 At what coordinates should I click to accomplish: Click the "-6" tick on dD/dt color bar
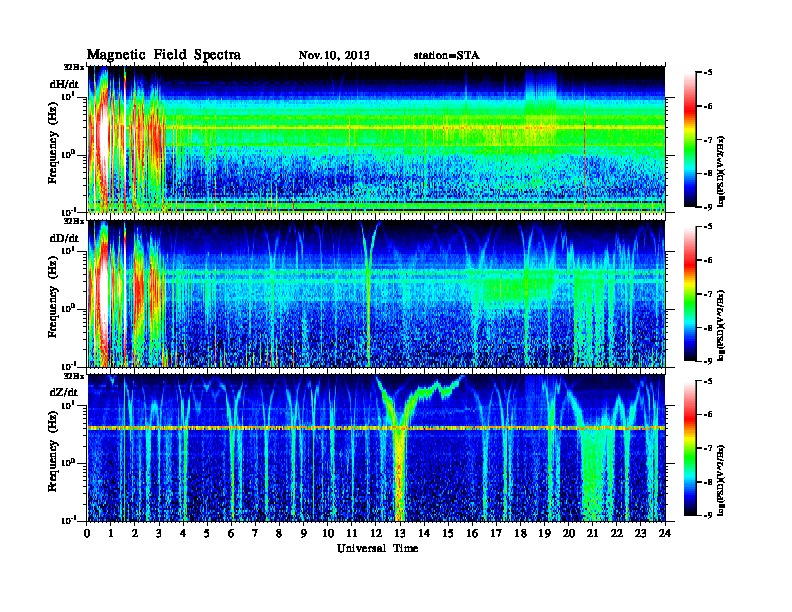pyautogui.click(x=708, y=260)
